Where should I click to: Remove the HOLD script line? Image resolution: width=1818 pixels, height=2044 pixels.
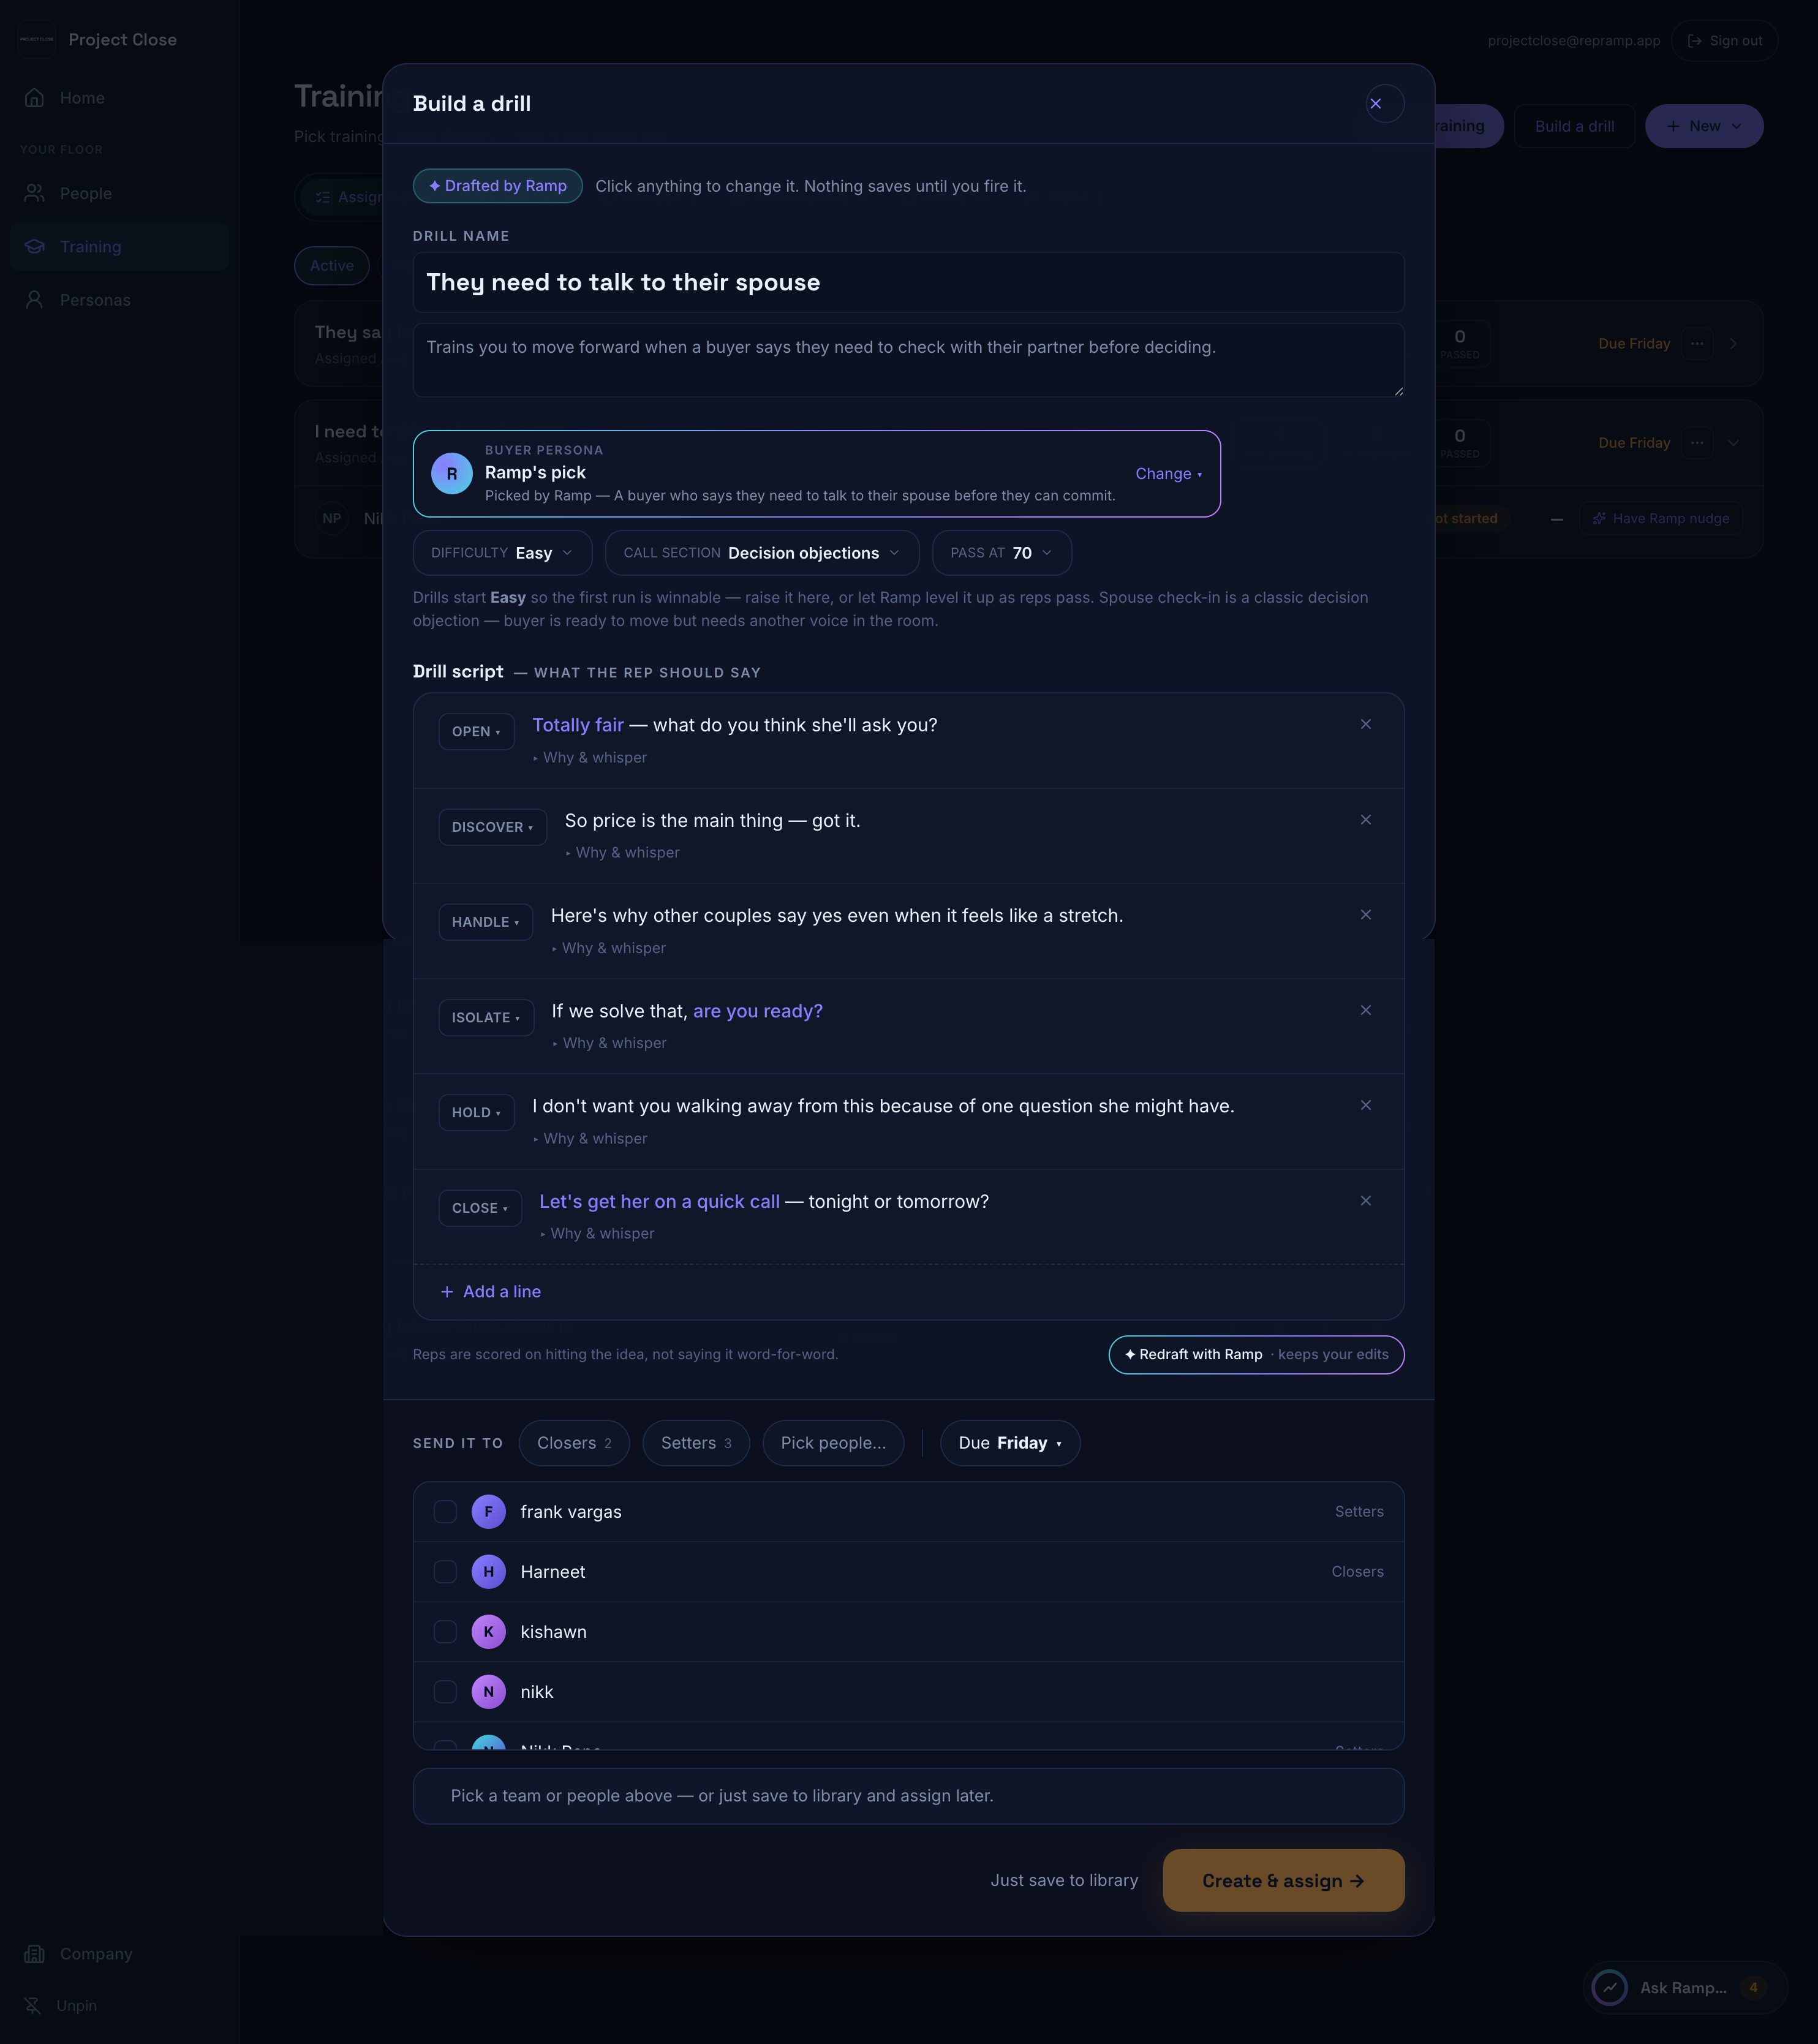(1365, 1105)
